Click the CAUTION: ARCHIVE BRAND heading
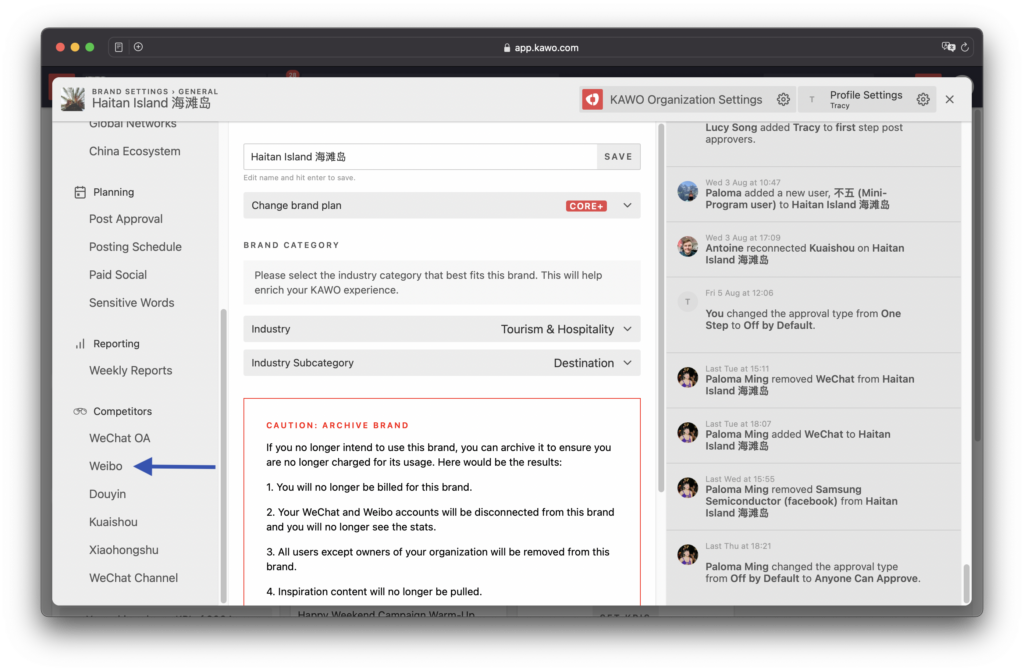1024x671 pixels. pos(338,425)
